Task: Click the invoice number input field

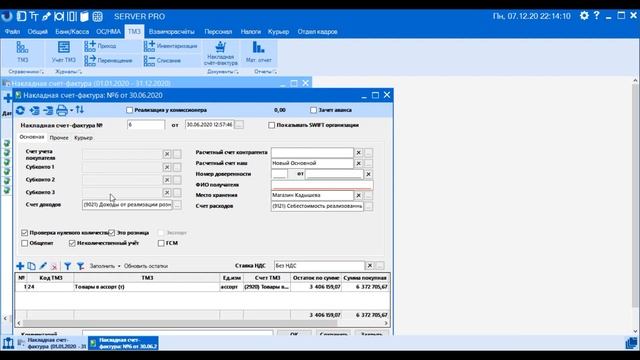Action: tap(146, 125)
